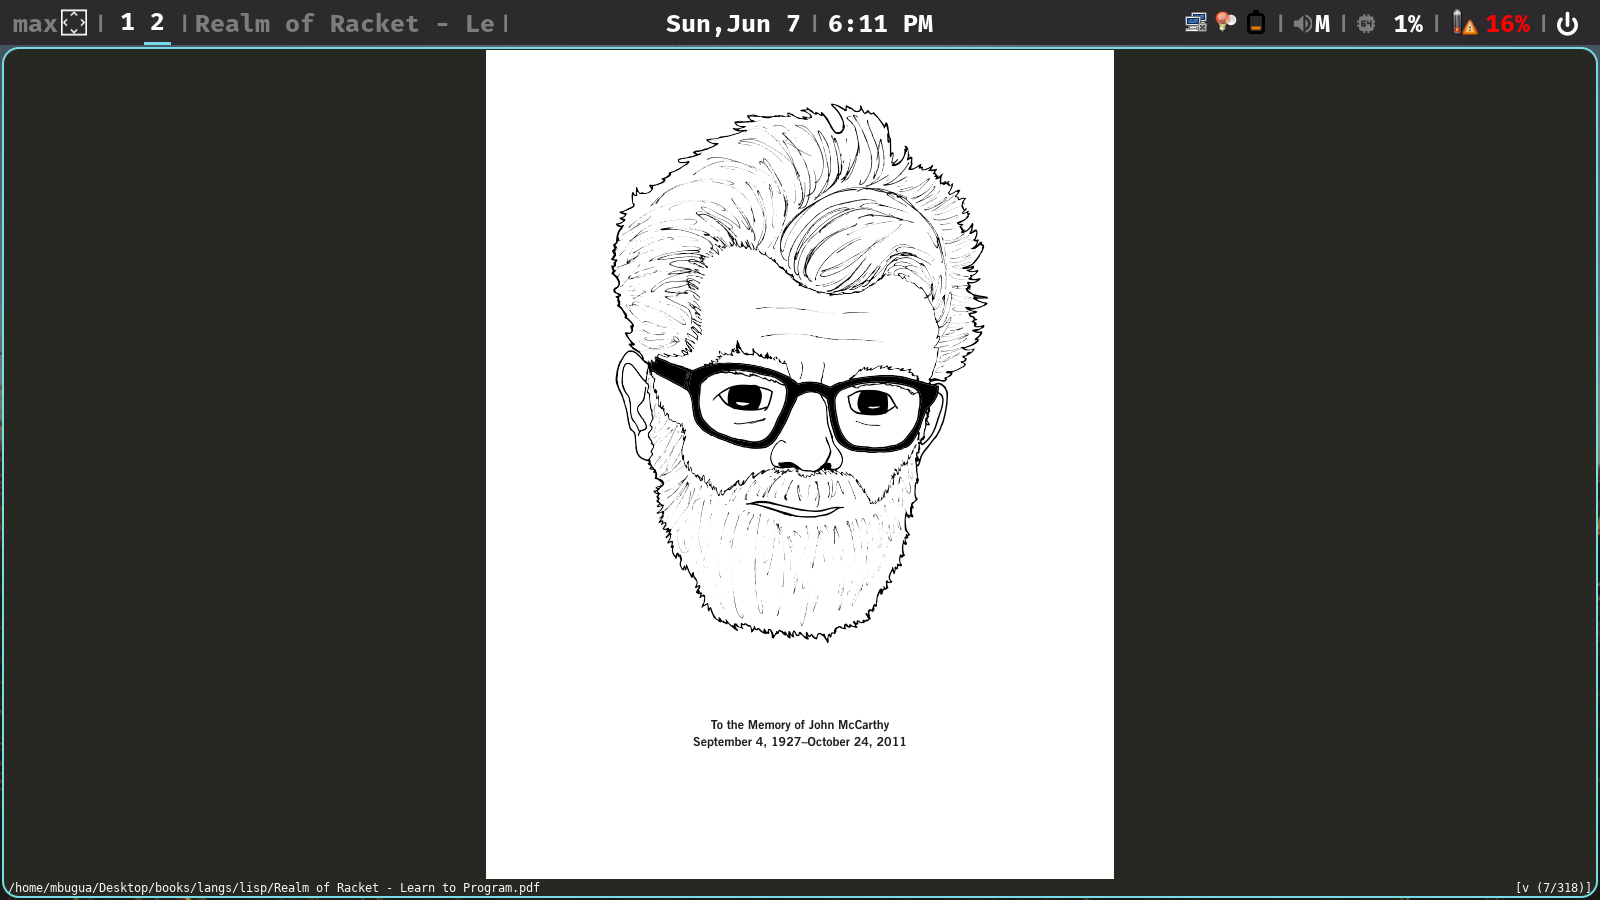Click the PDF file path in status bar

(x=275, y=888)
